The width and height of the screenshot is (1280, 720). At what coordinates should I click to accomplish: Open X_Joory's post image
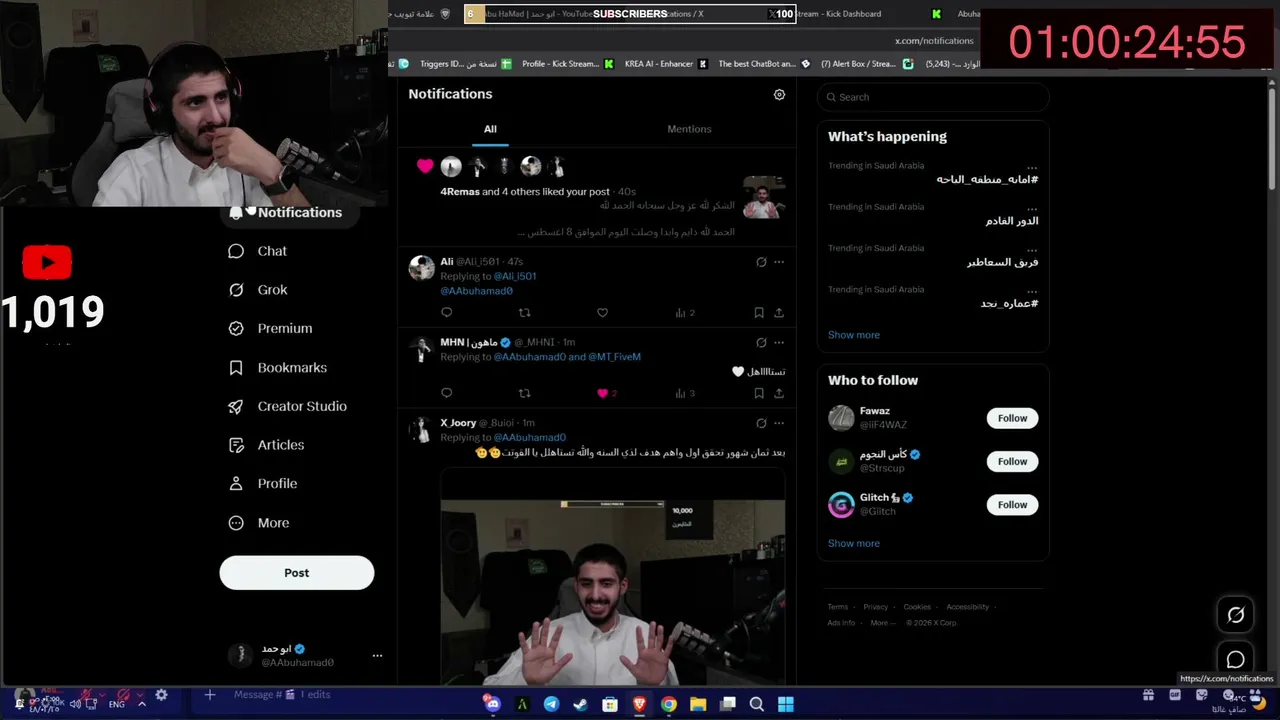[x=613, y=577]
